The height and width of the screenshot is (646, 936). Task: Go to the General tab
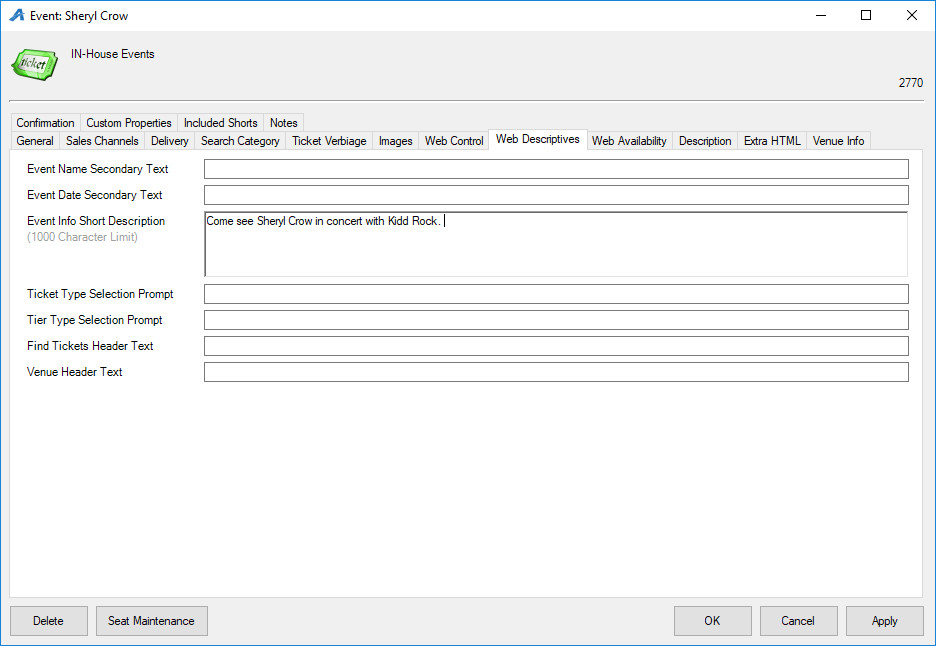tap(35, 141)
